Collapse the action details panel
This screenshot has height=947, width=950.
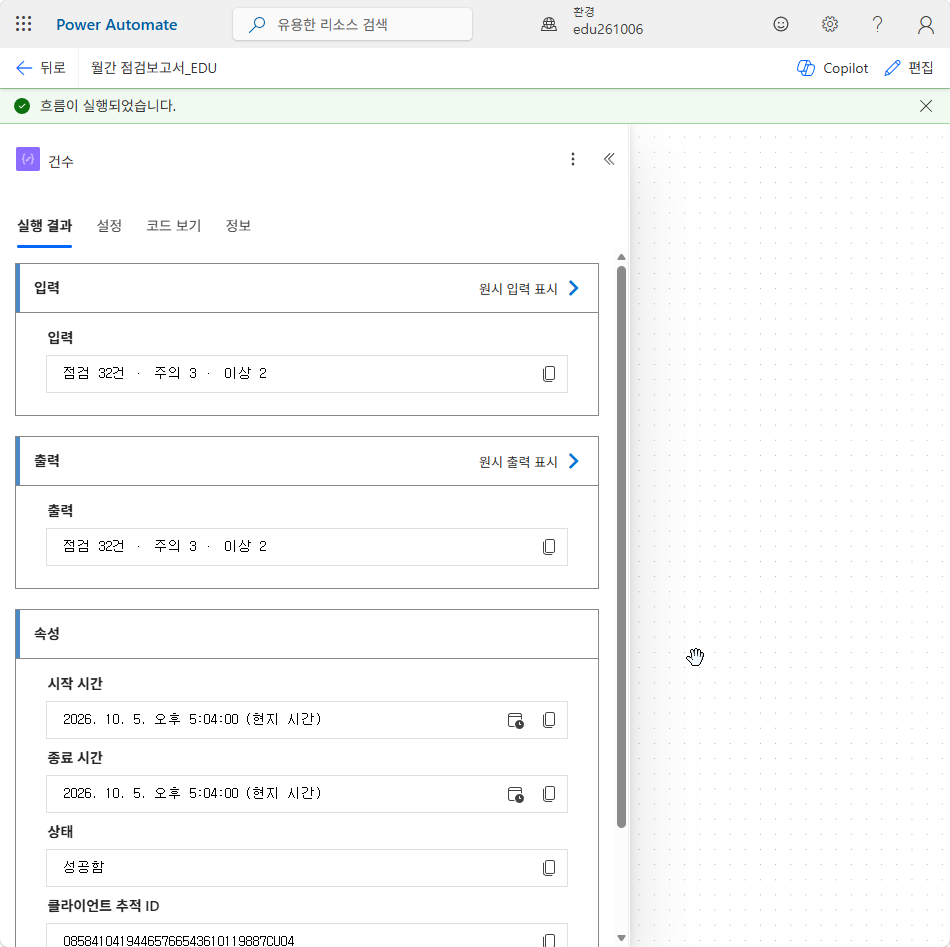(x=609, y=159)
